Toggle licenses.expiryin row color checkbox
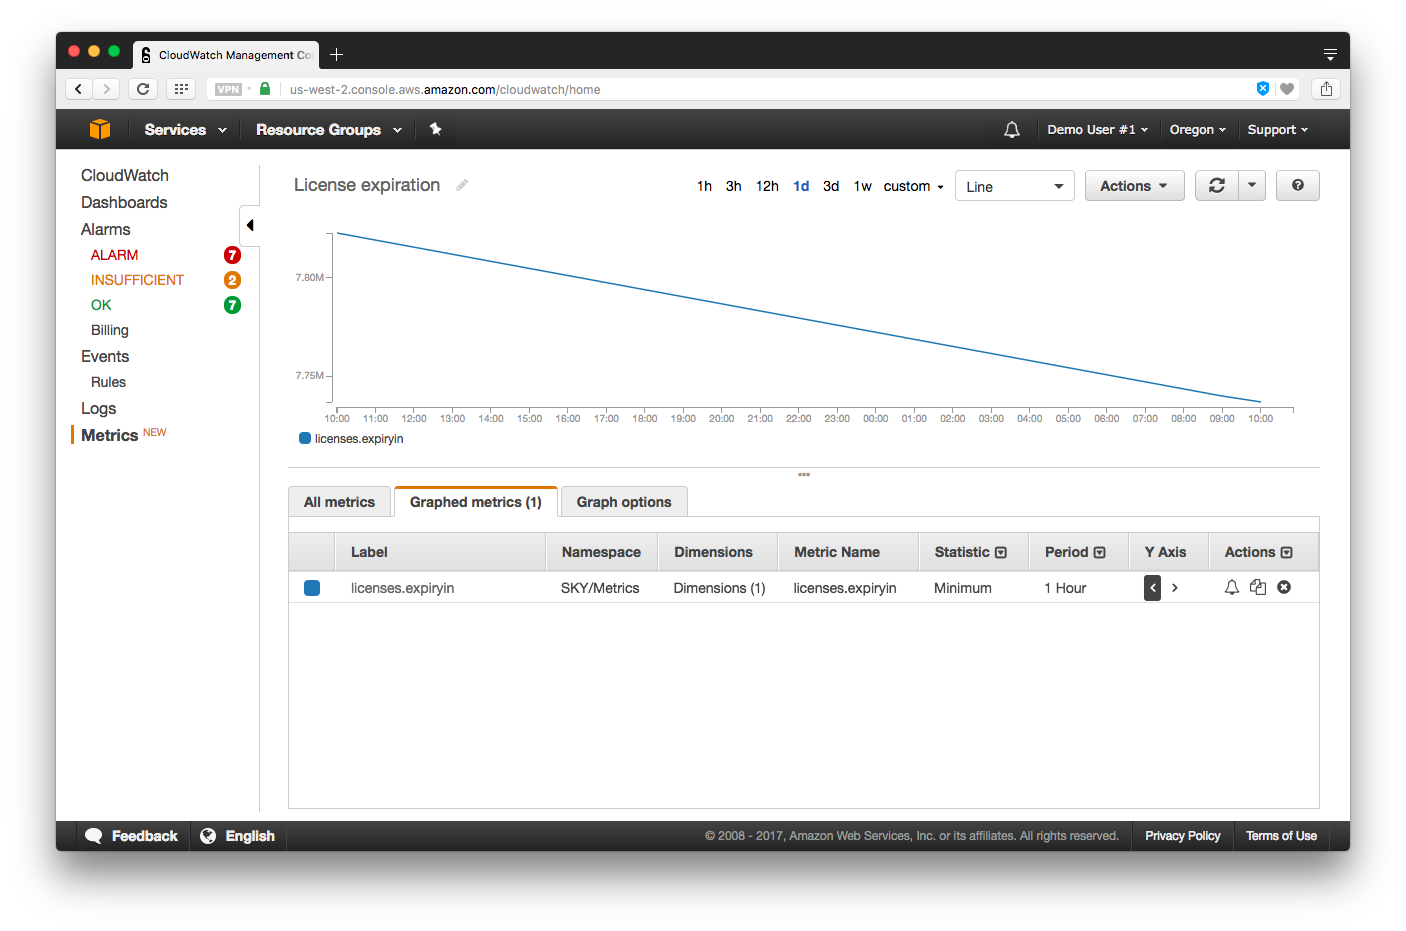 pyautogui.click(x=312, y=588)
